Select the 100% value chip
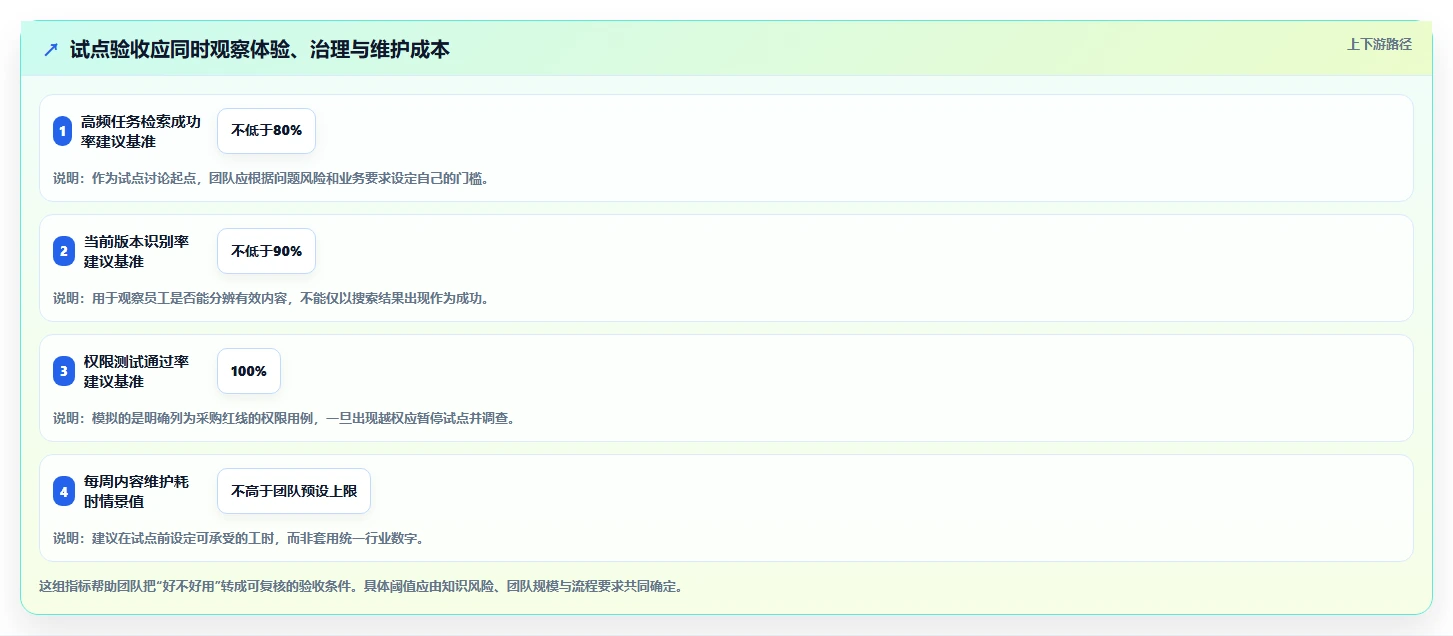 249,371
